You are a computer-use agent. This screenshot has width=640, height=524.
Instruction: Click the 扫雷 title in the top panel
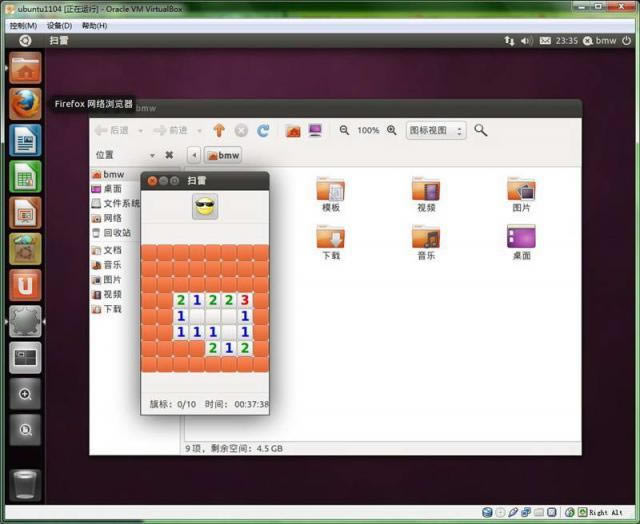(59, 40)
